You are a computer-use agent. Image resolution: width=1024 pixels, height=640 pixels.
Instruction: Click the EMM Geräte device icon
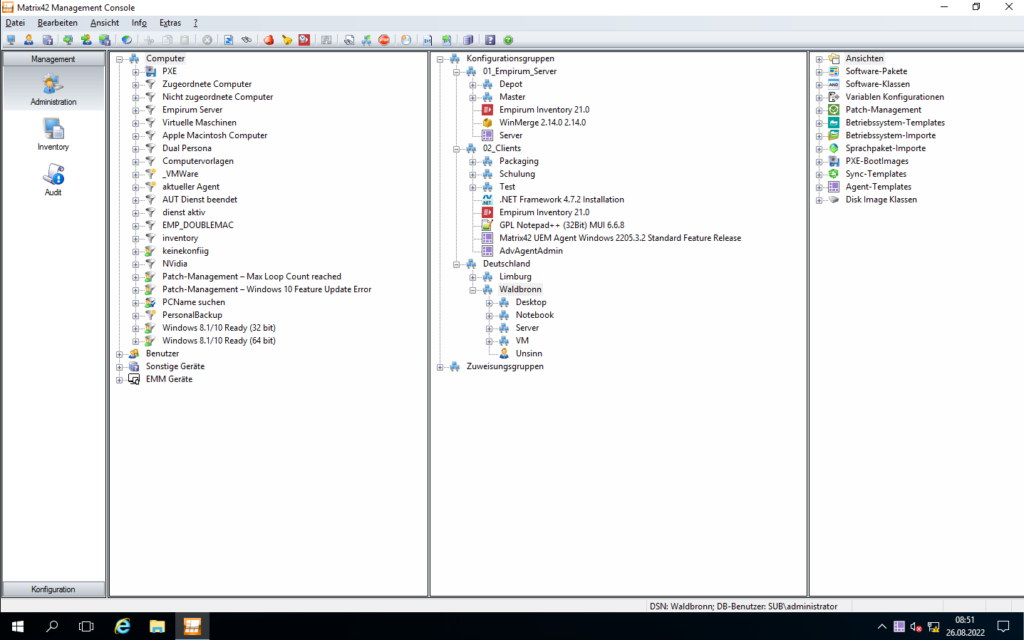coord(134,379)
